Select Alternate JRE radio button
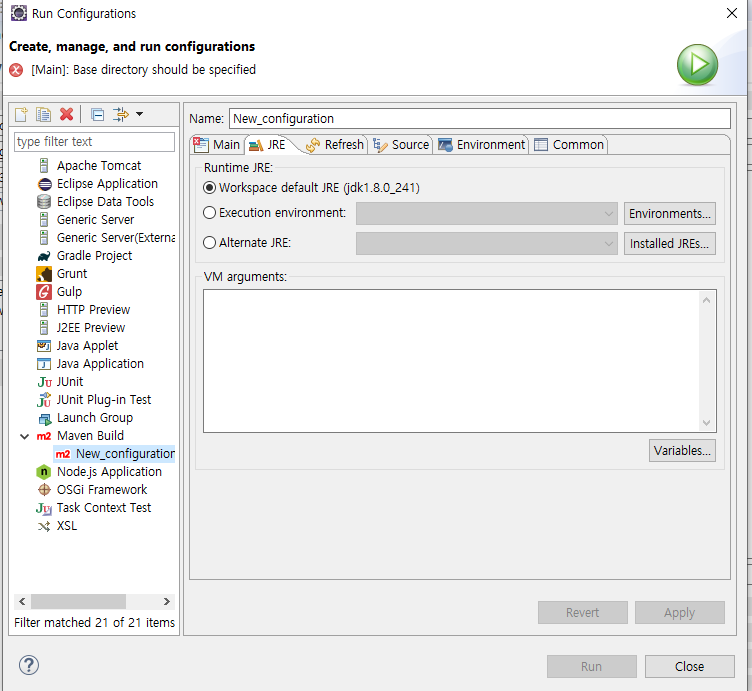 210,243
